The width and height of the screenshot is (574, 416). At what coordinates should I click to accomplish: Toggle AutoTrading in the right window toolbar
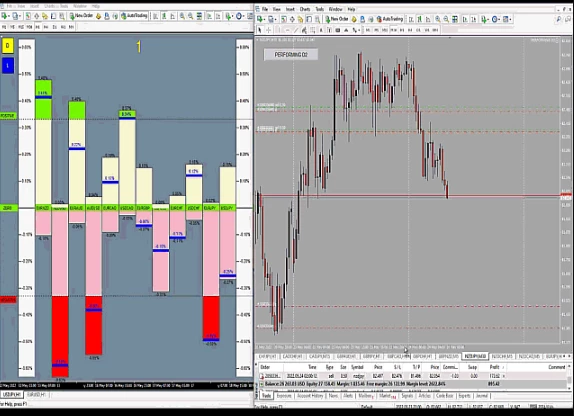[x=390, y=19]
